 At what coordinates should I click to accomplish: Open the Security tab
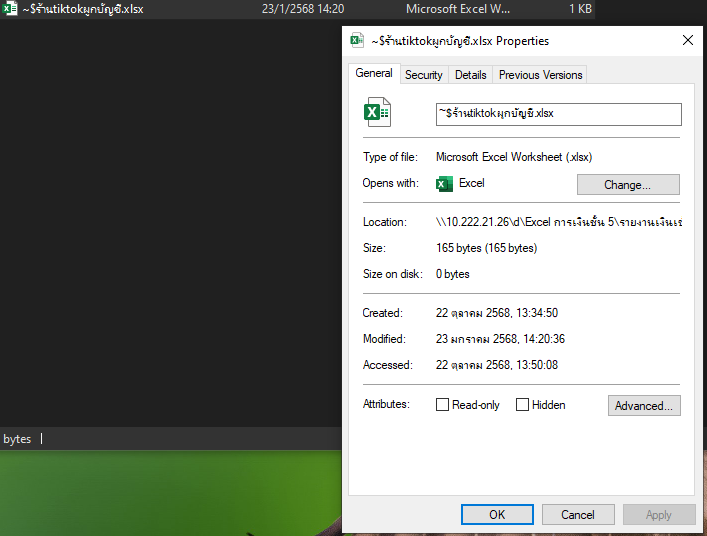[423, 75]
